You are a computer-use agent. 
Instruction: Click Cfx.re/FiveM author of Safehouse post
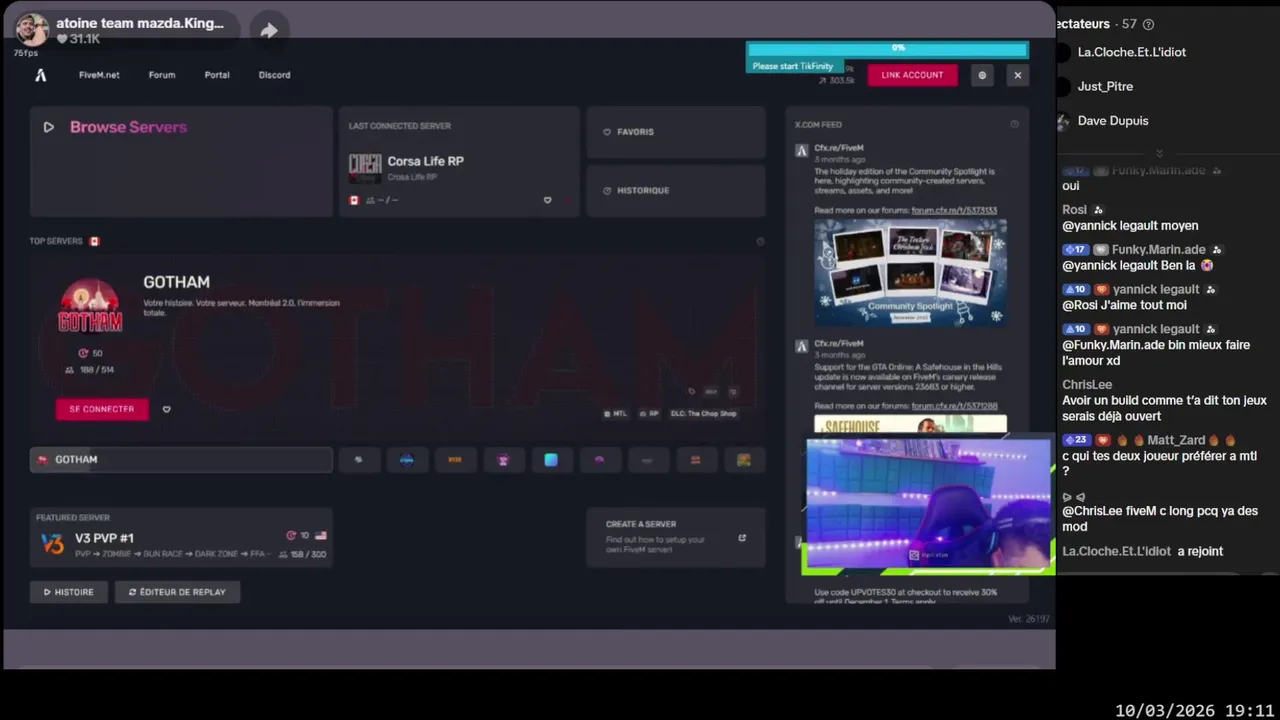point(839,344)
